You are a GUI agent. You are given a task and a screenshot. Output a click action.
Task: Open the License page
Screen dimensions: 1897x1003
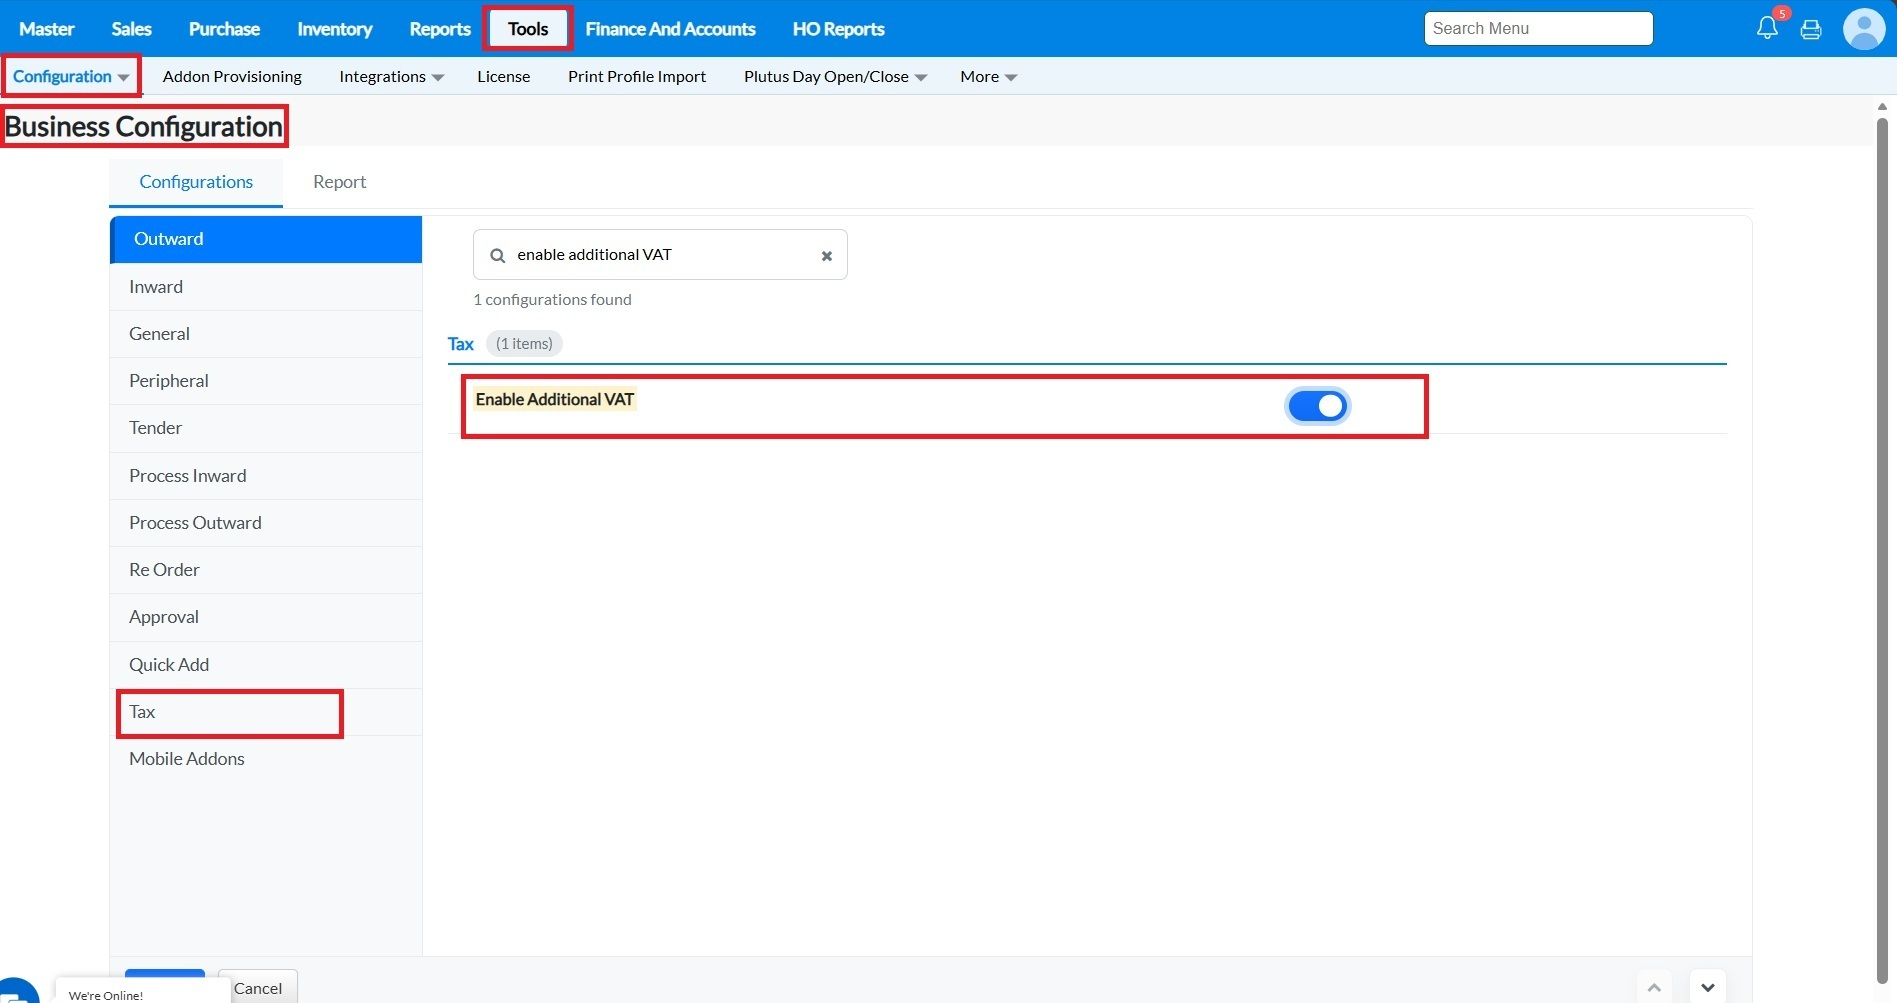503,77
